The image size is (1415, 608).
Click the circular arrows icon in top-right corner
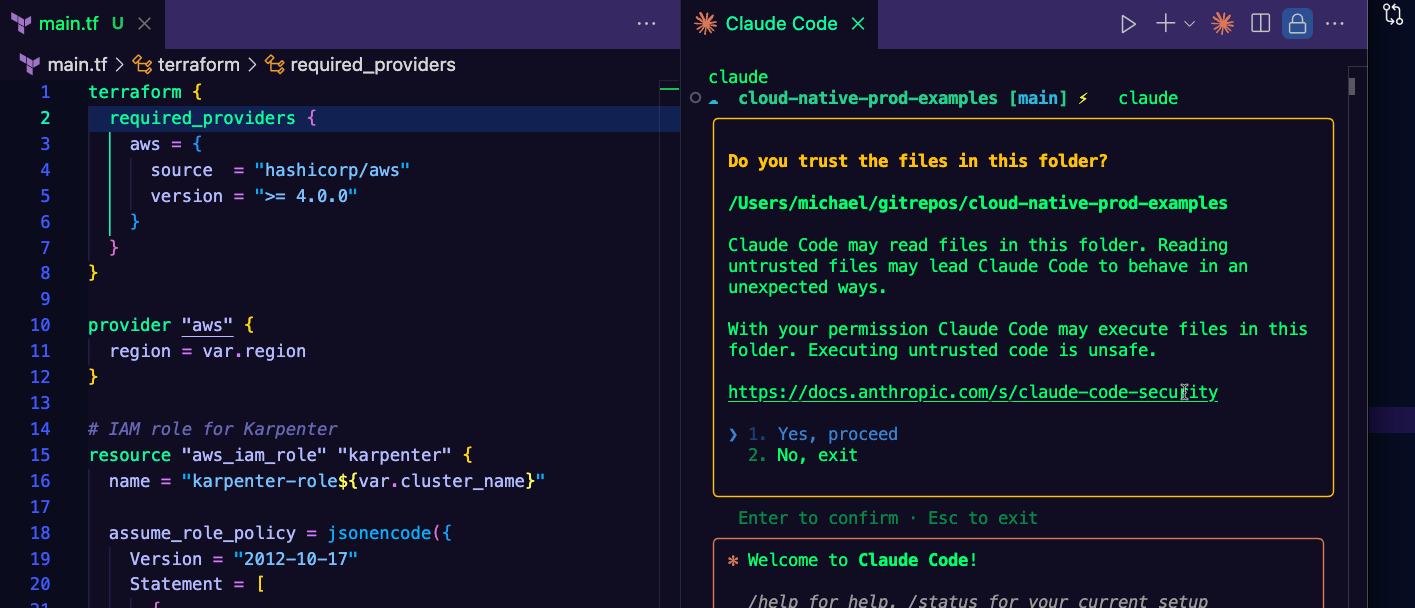pyautogui.click(x=1392, y=15)
